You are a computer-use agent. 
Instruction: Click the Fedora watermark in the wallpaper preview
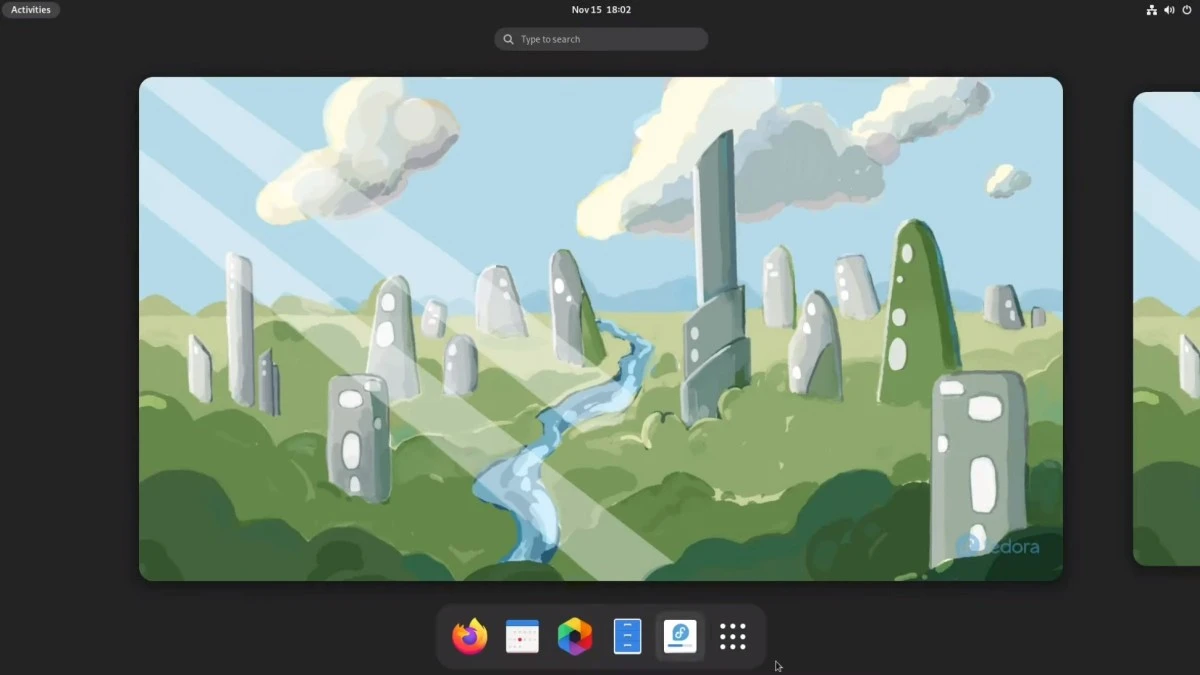(1003, 546)
